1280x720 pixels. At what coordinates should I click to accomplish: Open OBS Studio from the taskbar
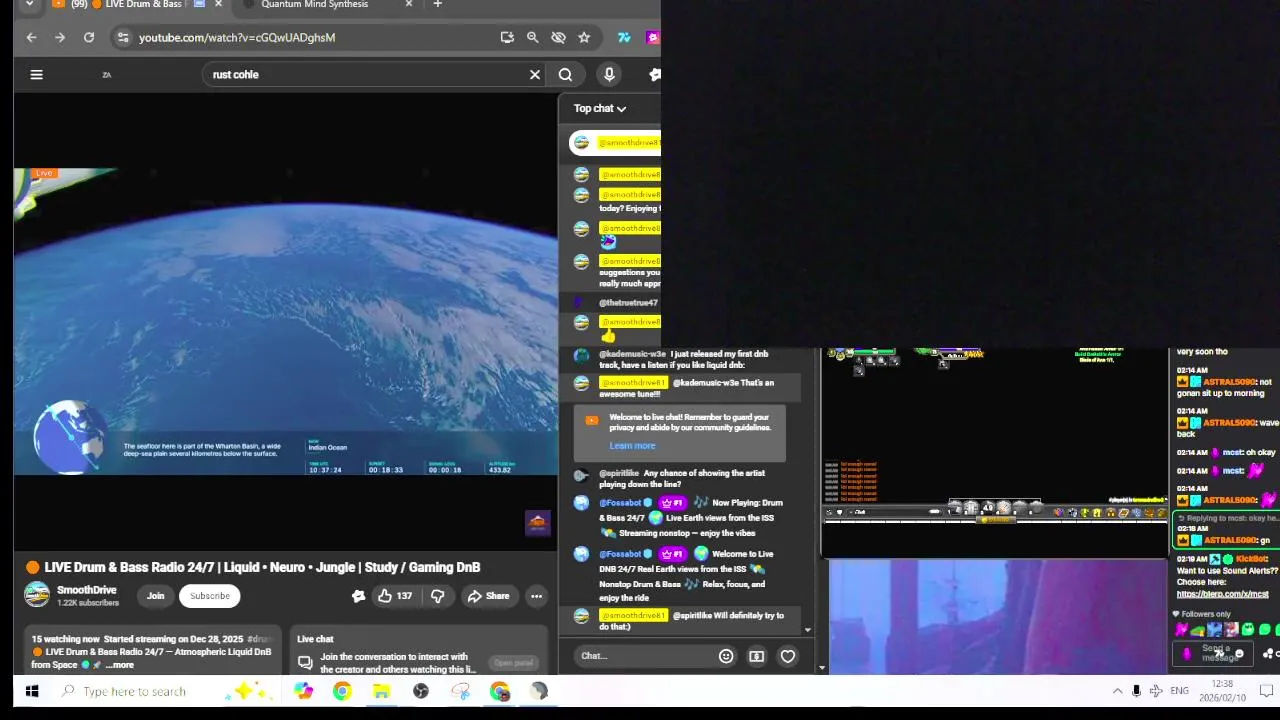click(421, 691)
